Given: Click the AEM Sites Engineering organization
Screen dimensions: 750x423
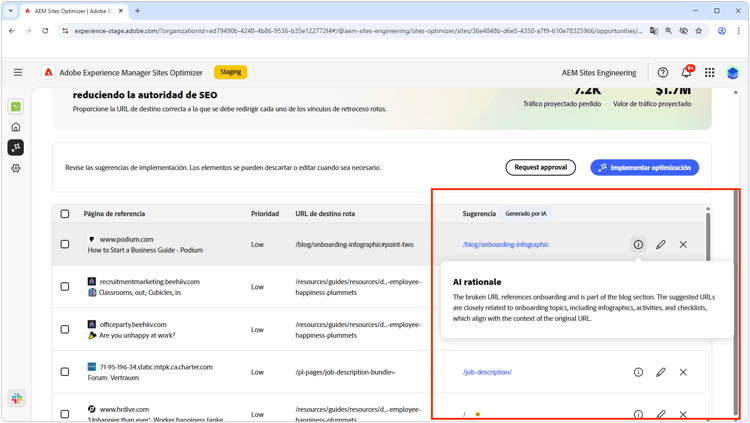Looking at the screenshot, I should [x=599, y=73].
